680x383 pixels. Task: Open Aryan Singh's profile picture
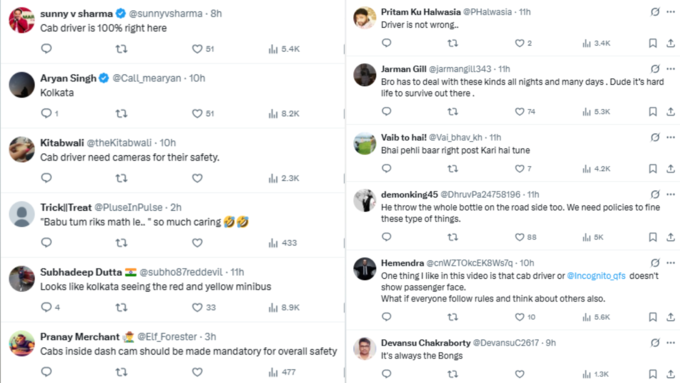(x=22, y=85)
